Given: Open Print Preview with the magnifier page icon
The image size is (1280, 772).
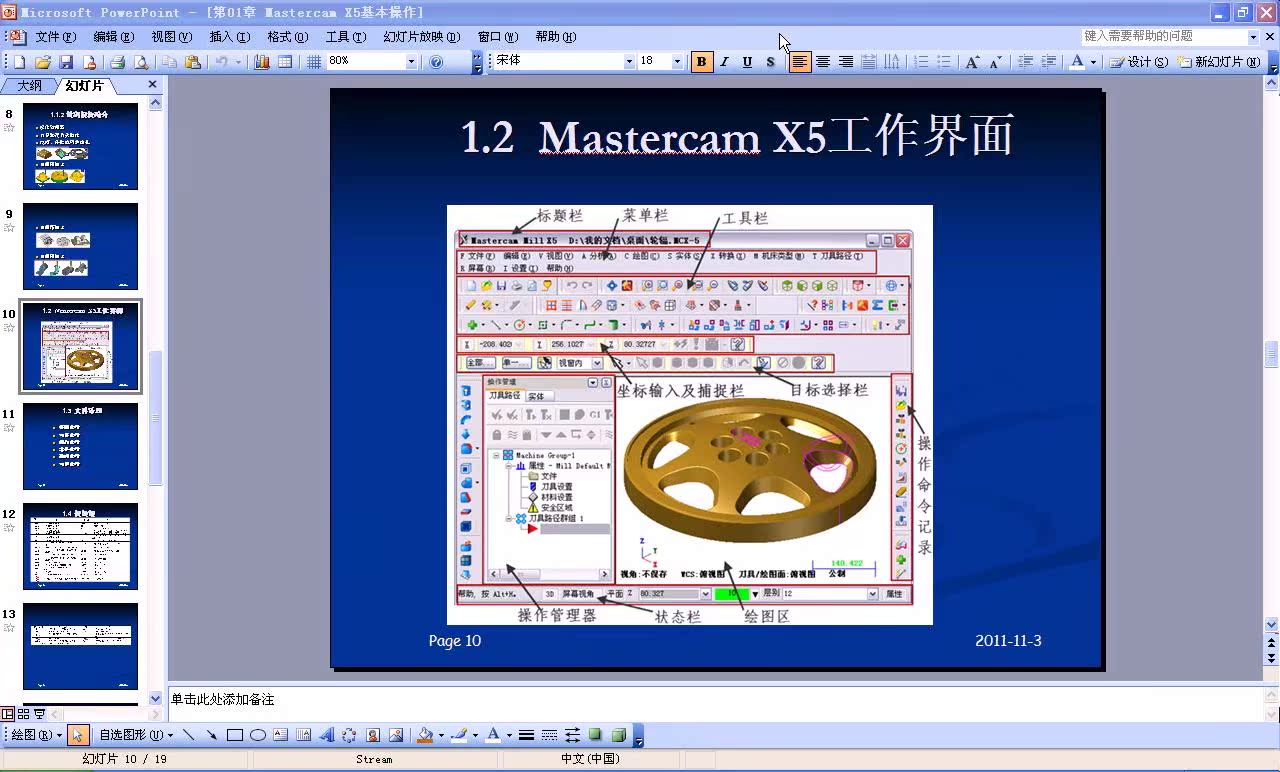Looking at the screenshot, I should [141, 62].
